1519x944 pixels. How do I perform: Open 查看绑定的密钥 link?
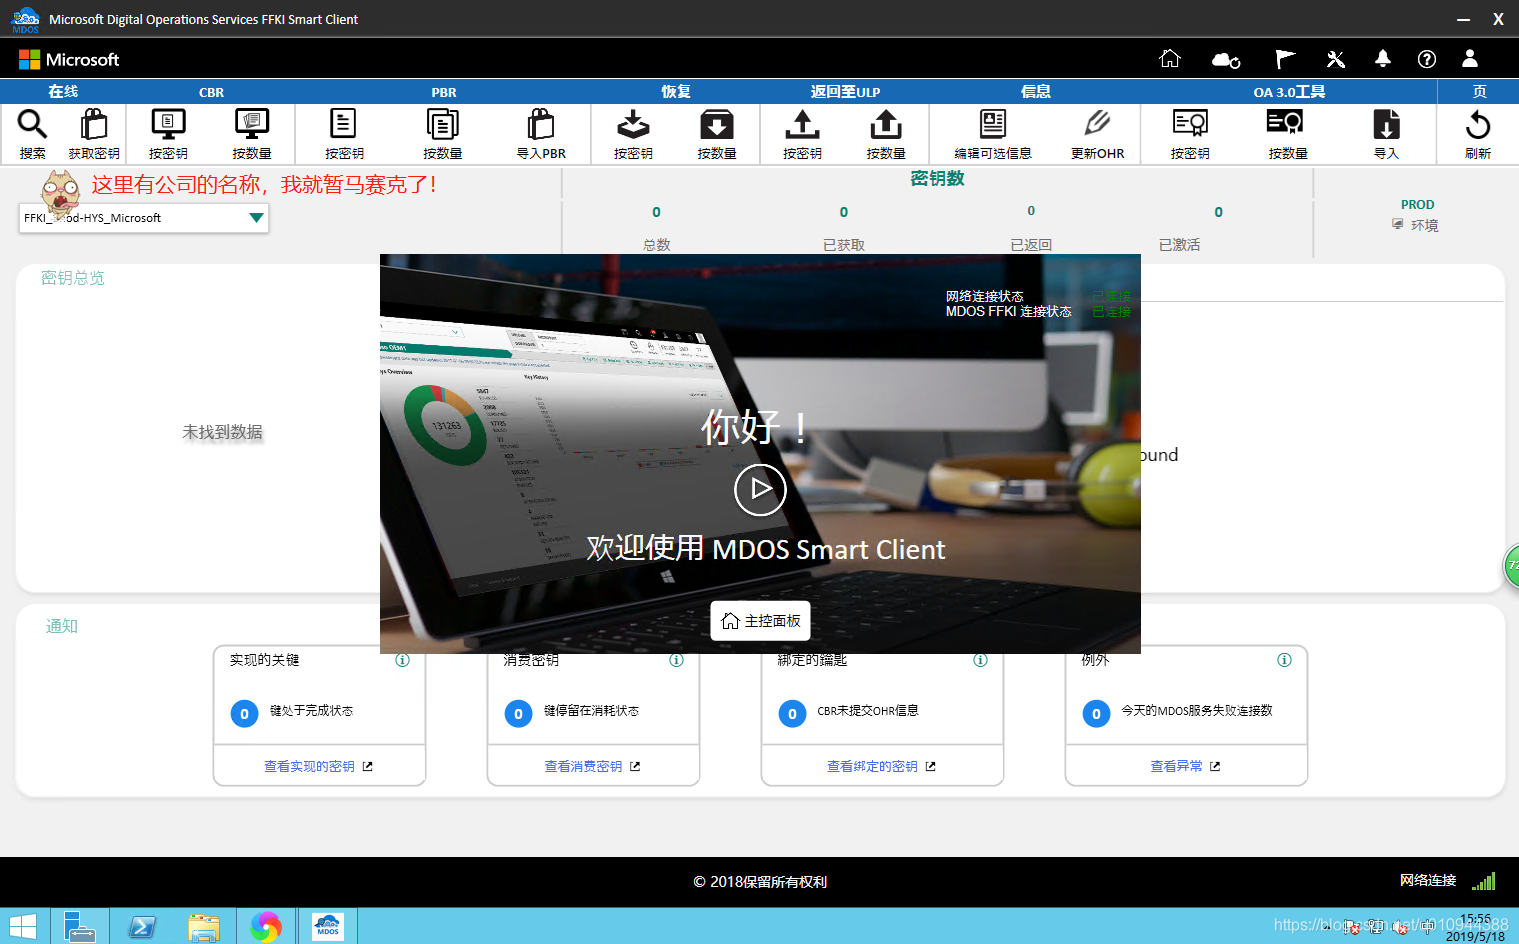click(x=881, y=766)
